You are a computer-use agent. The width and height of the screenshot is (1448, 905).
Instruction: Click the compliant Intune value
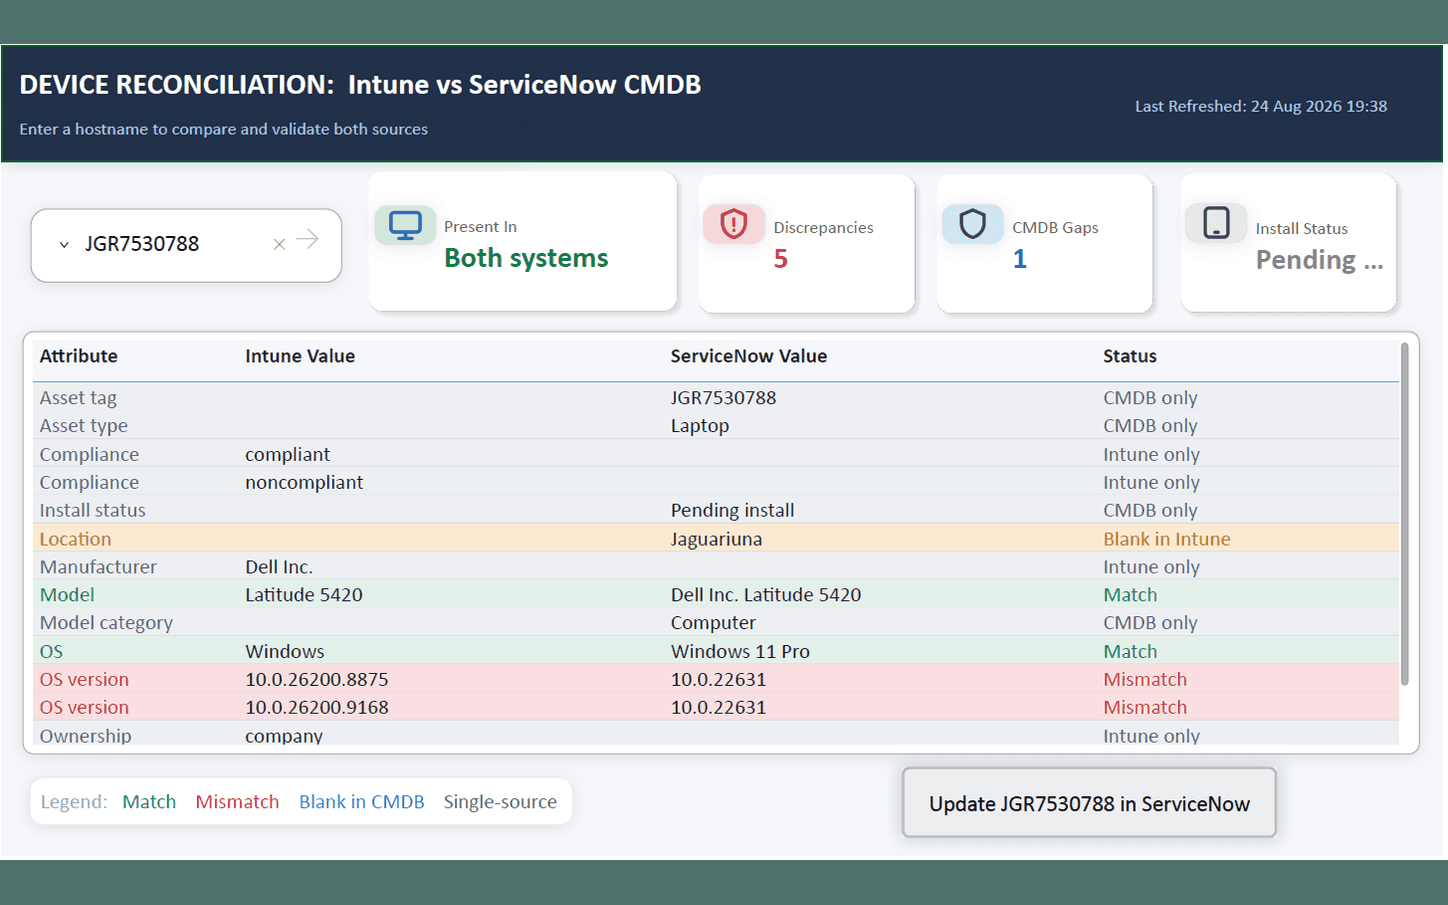pos(287,455)
